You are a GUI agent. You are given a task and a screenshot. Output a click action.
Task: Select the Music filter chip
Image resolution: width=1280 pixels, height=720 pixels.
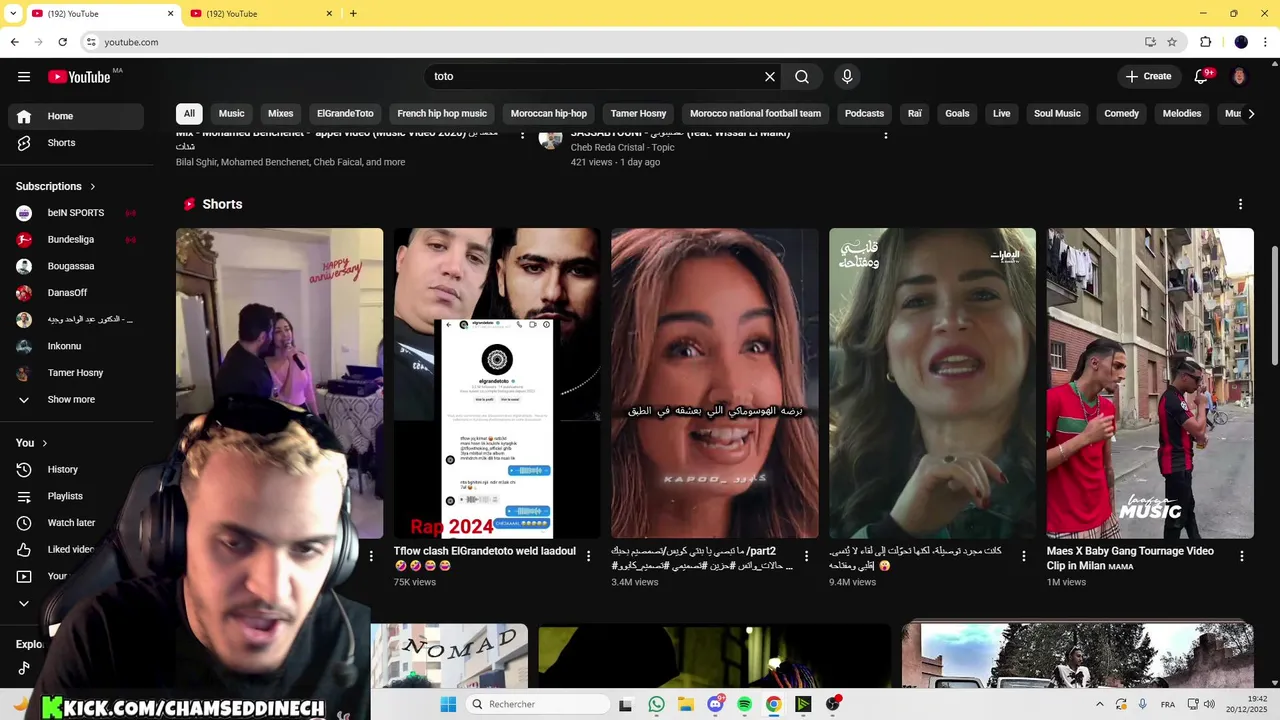[x=232, y=114]
